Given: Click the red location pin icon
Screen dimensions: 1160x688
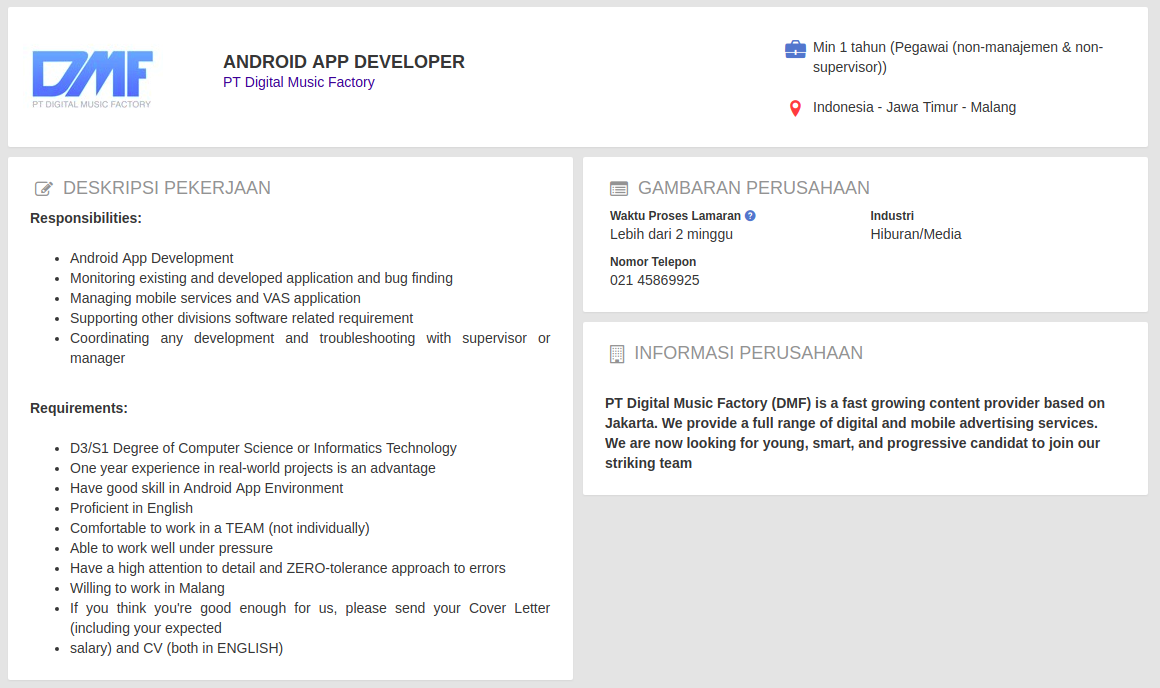Looking at the screenshot, I should (x=795, y=108).
